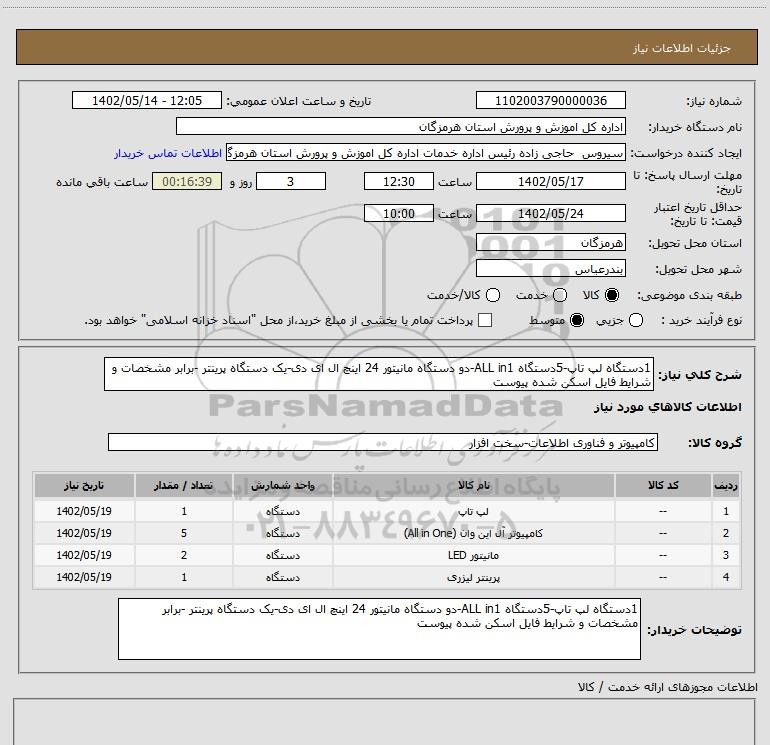The width and height of the screenshot is (770, 745).
Task: Click the date 1402/05/19 in لپ تاپ row
Action: pos(84,511)
